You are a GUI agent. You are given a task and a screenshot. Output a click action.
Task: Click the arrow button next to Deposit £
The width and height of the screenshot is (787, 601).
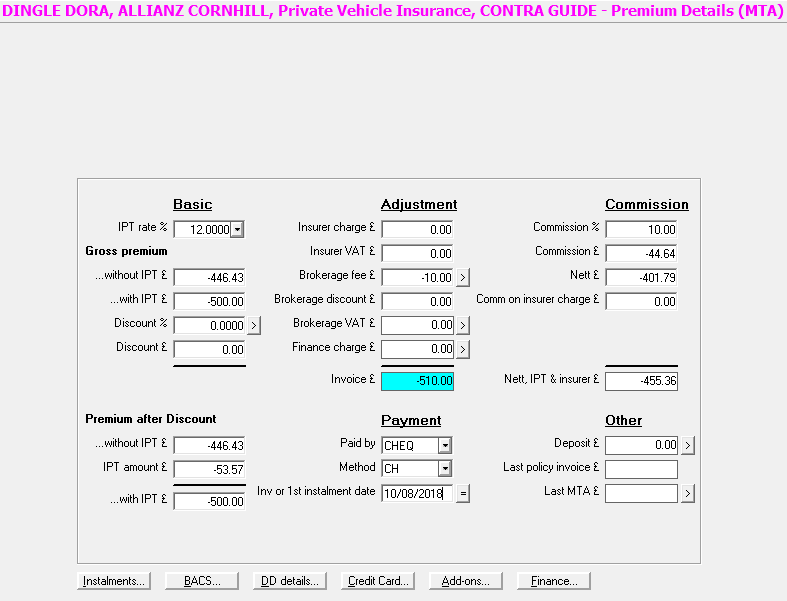point(688,445)
